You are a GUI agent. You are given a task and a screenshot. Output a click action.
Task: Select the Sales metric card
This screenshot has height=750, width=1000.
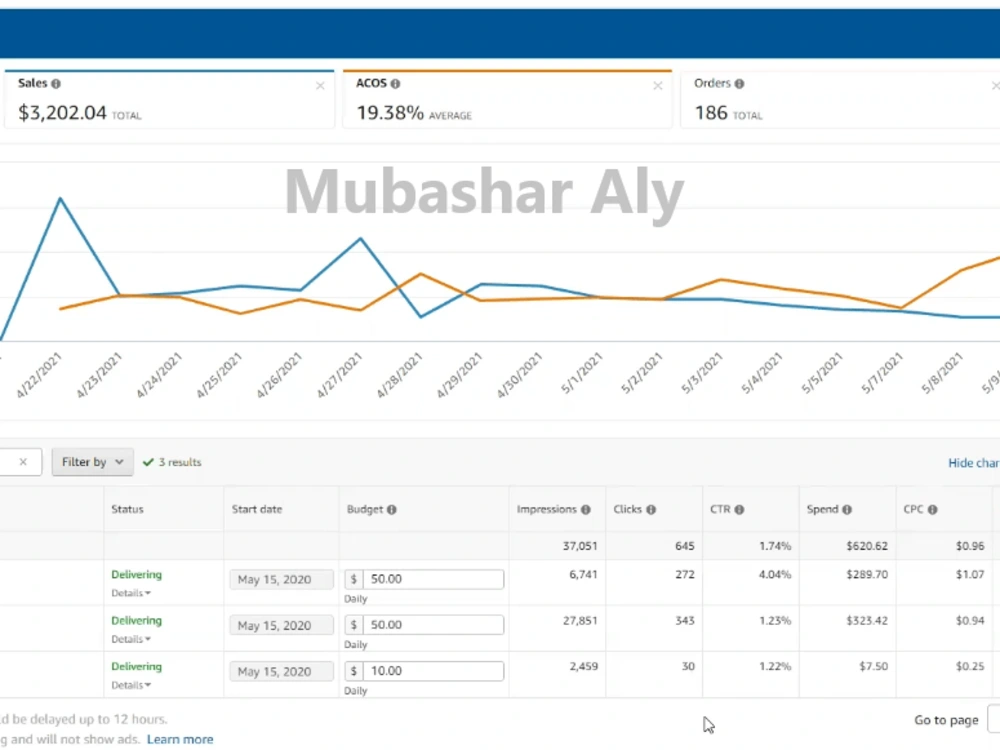click(169, 99)
